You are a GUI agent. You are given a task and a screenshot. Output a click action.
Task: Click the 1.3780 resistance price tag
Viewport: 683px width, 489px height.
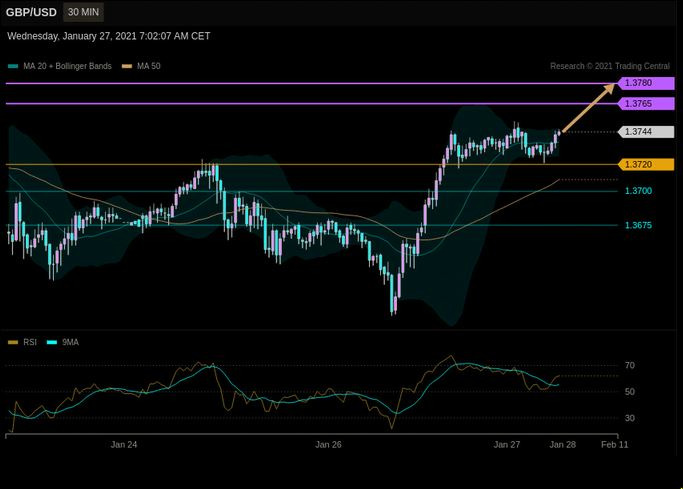646,83
